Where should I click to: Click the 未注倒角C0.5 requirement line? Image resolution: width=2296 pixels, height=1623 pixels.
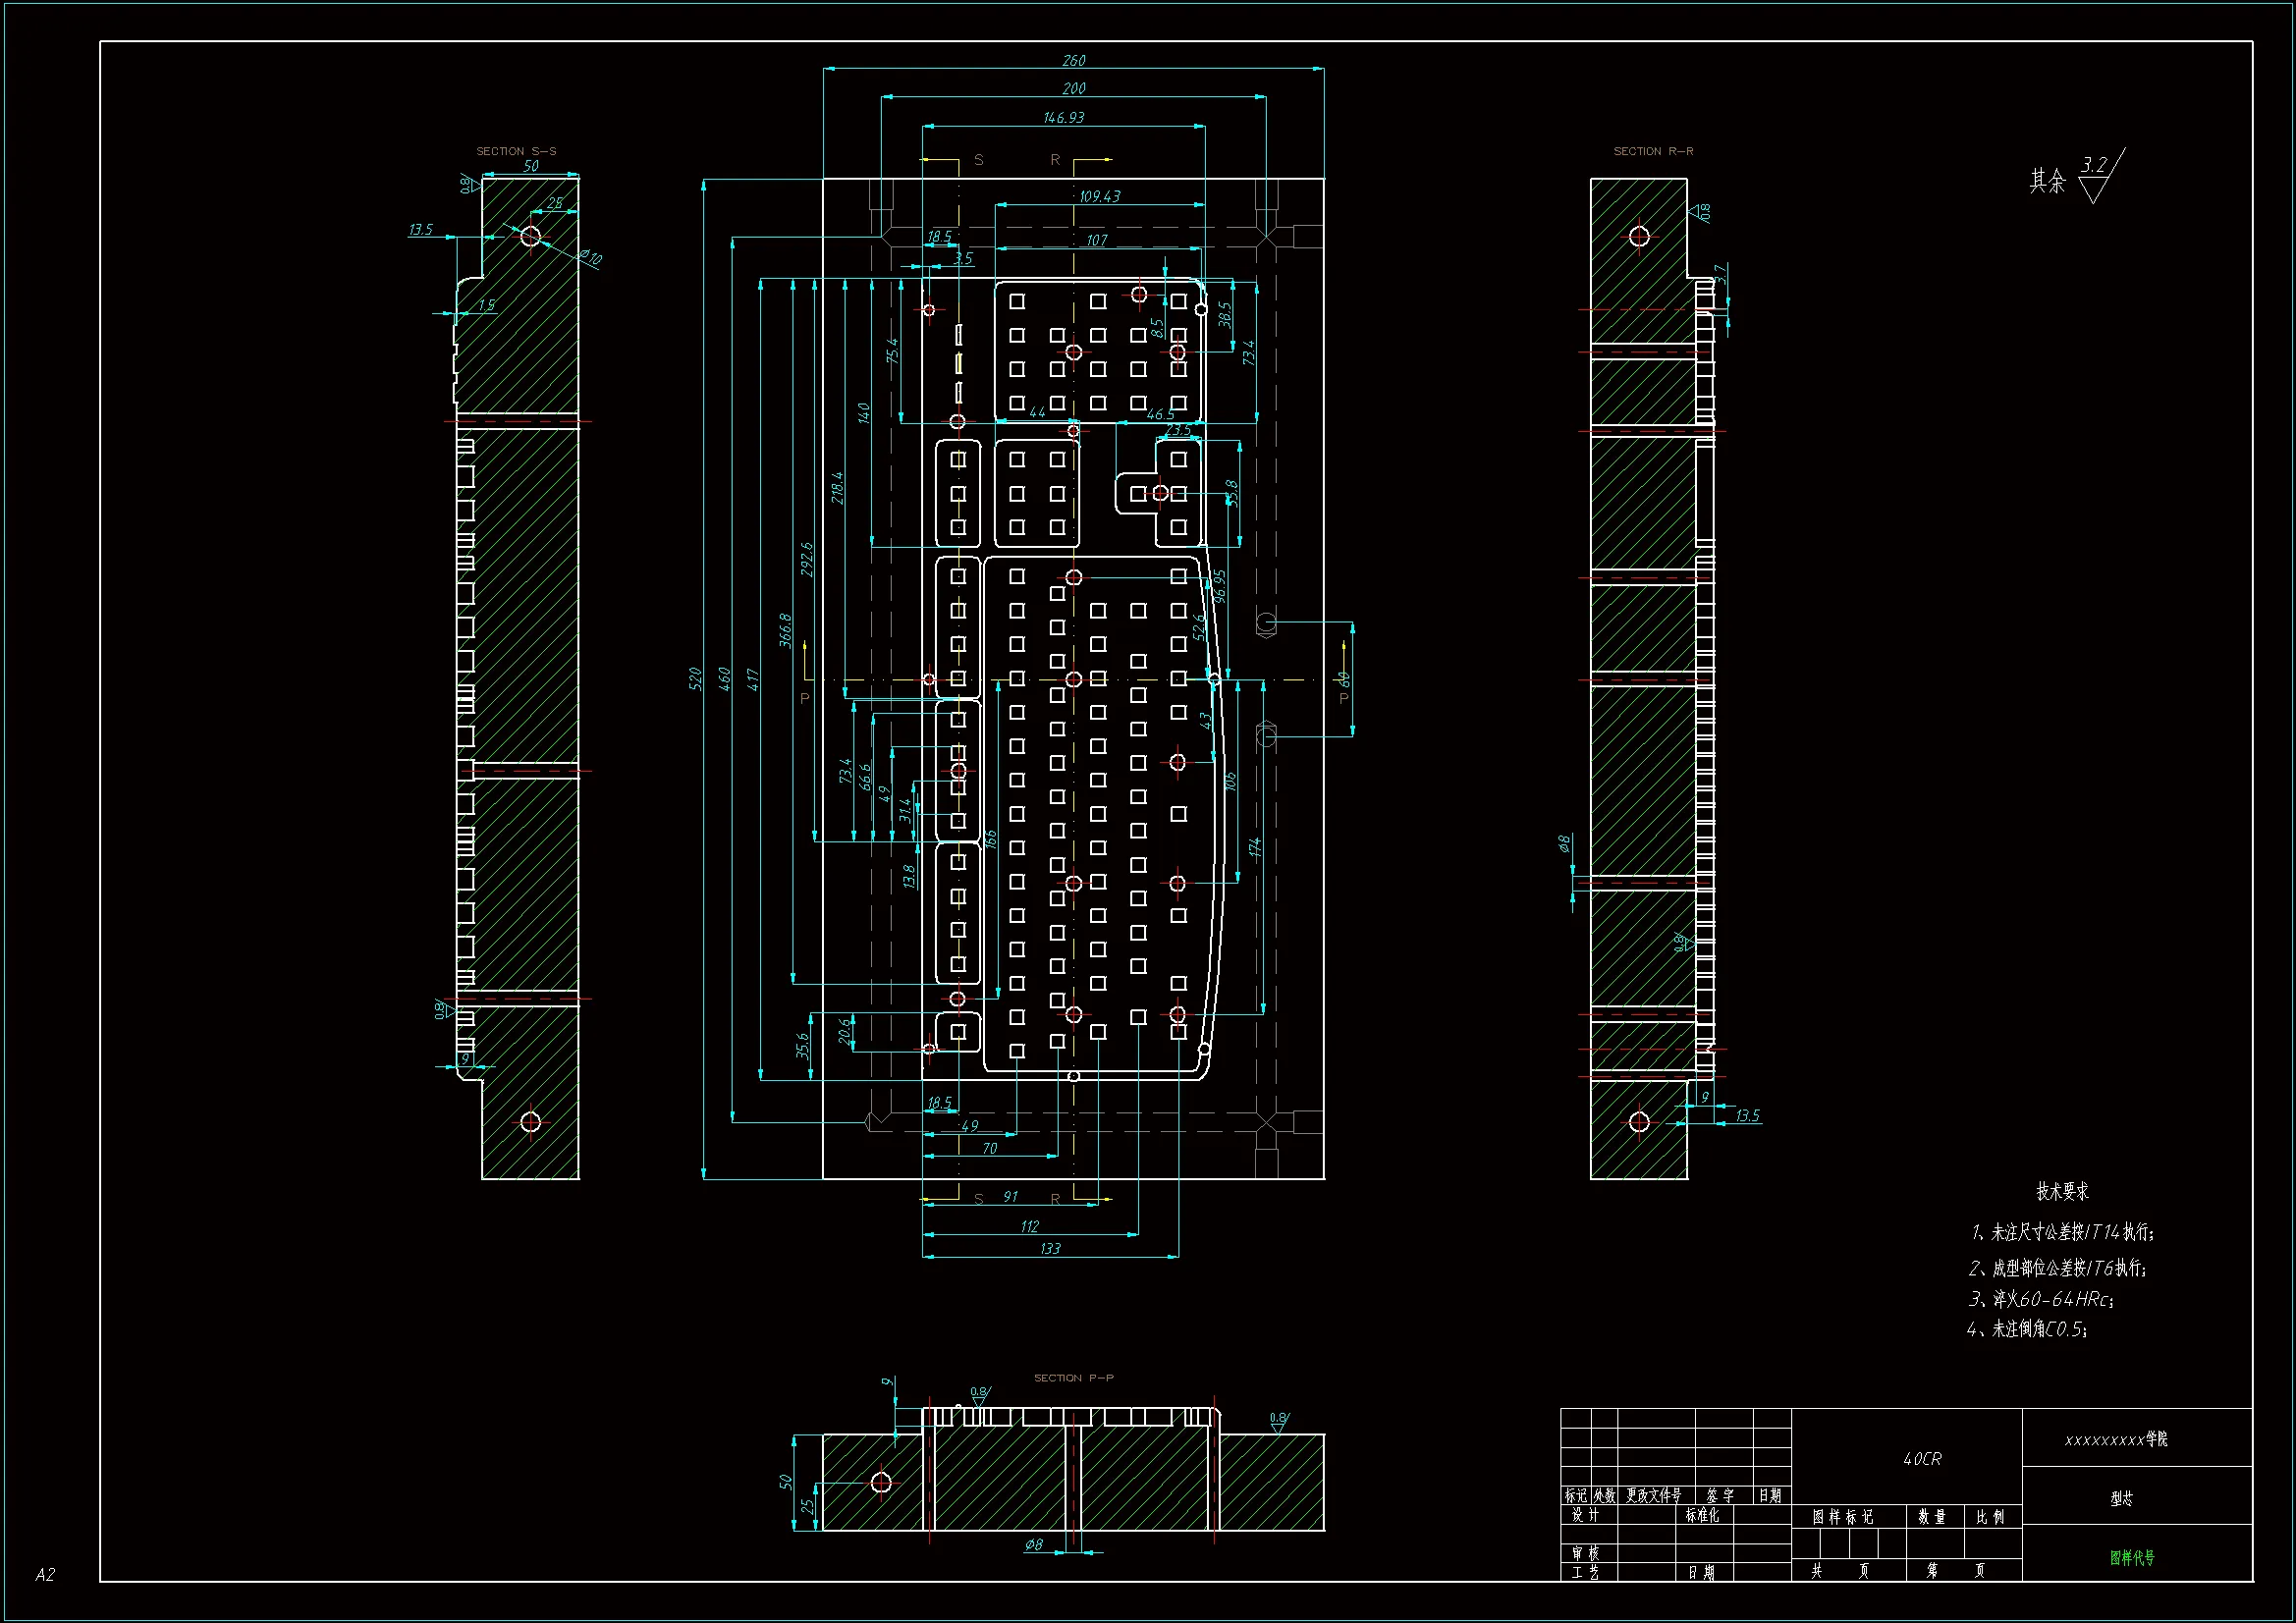[2027, 1329]
